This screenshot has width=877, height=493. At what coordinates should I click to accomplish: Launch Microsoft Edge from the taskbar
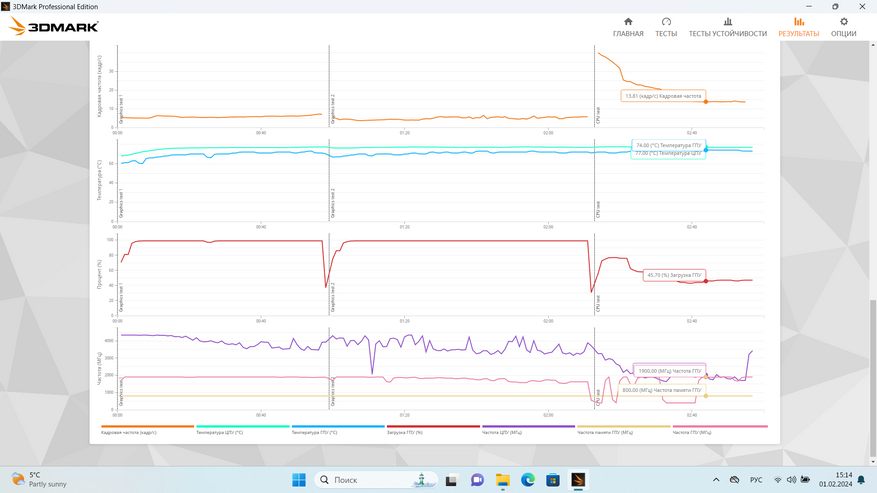[x=527, y=480]
